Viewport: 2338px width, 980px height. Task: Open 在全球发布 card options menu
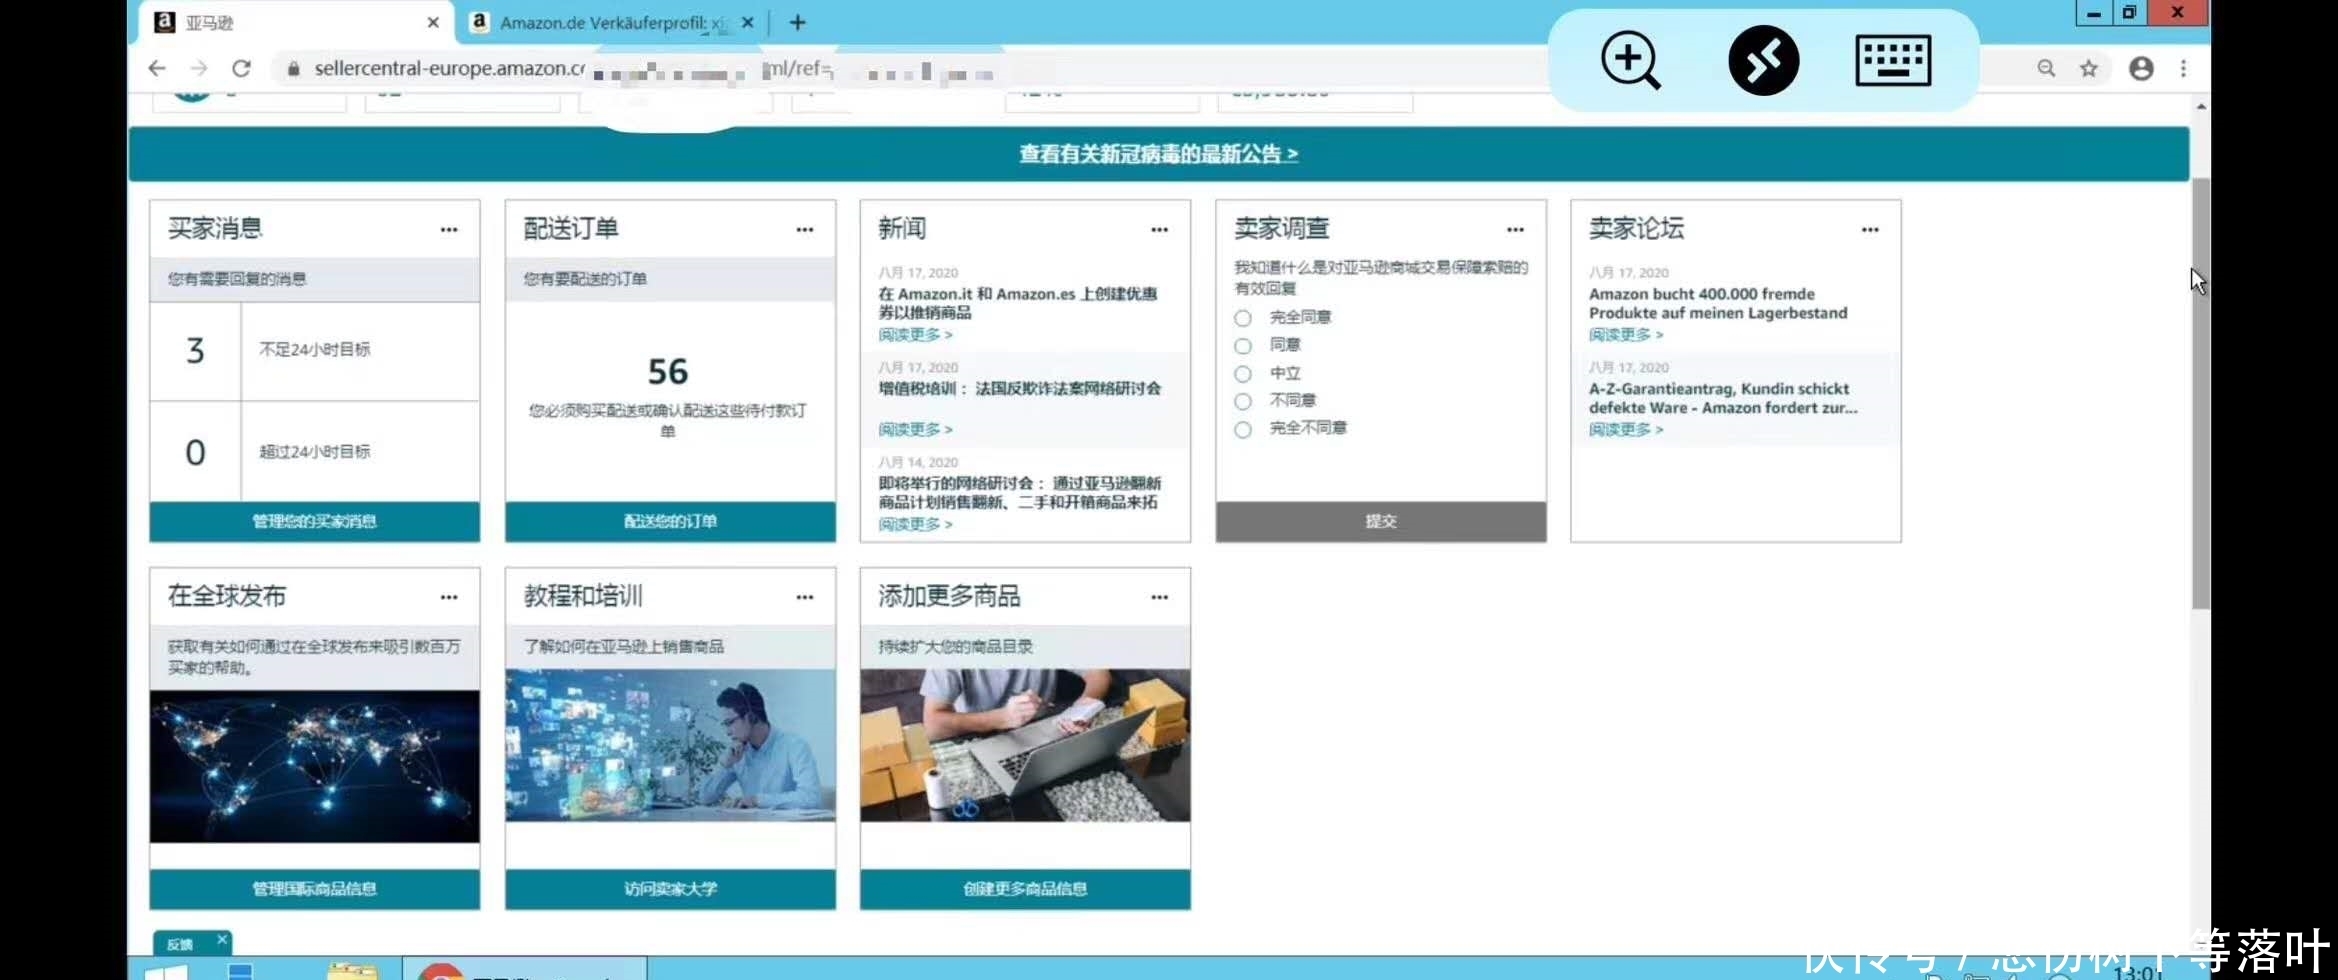449,597
